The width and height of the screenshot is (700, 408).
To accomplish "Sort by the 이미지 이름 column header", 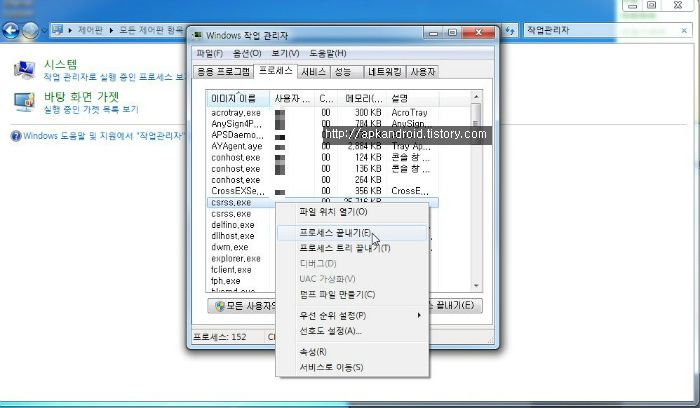I will (x=238, y=98).
